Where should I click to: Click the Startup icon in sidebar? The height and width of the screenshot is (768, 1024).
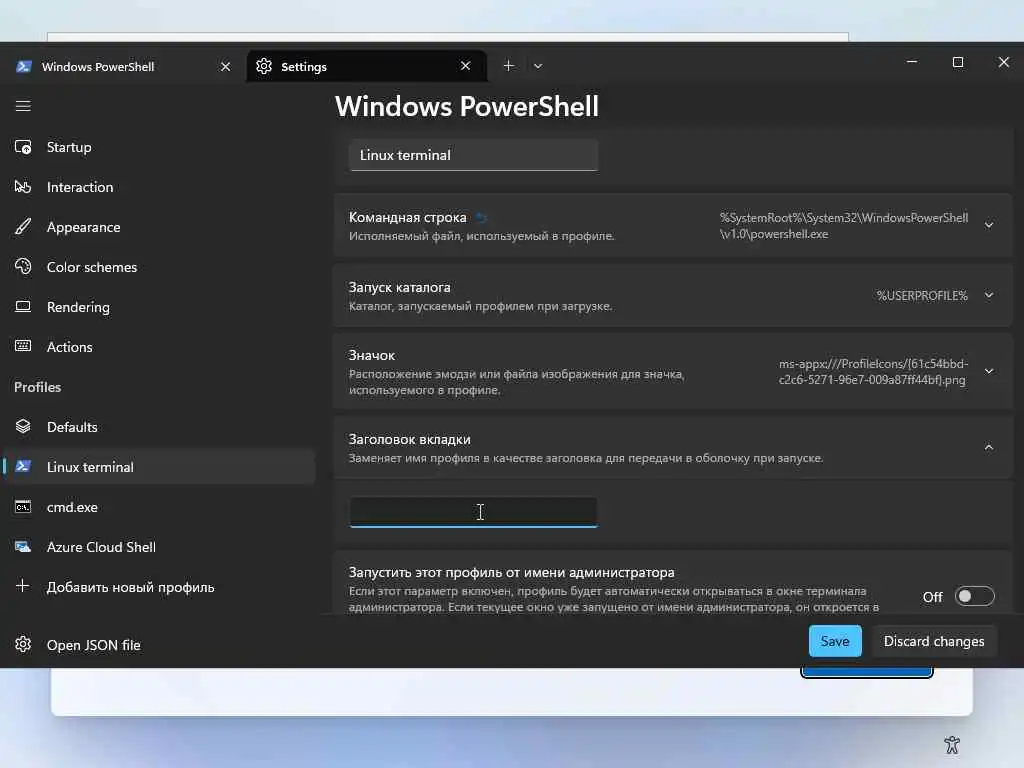tap(23, 147)
